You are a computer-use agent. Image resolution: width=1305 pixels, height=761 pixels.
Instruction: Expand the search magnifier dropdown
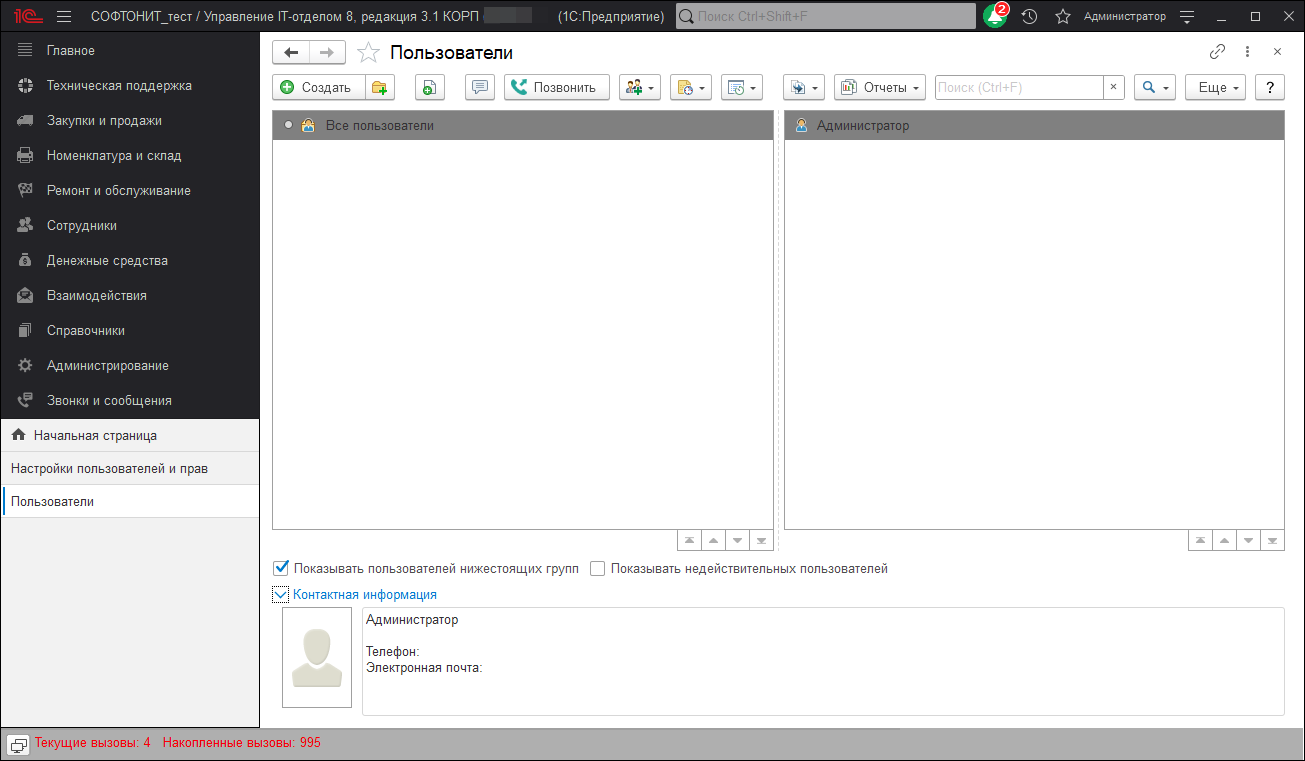click(x=1154, y=87)
